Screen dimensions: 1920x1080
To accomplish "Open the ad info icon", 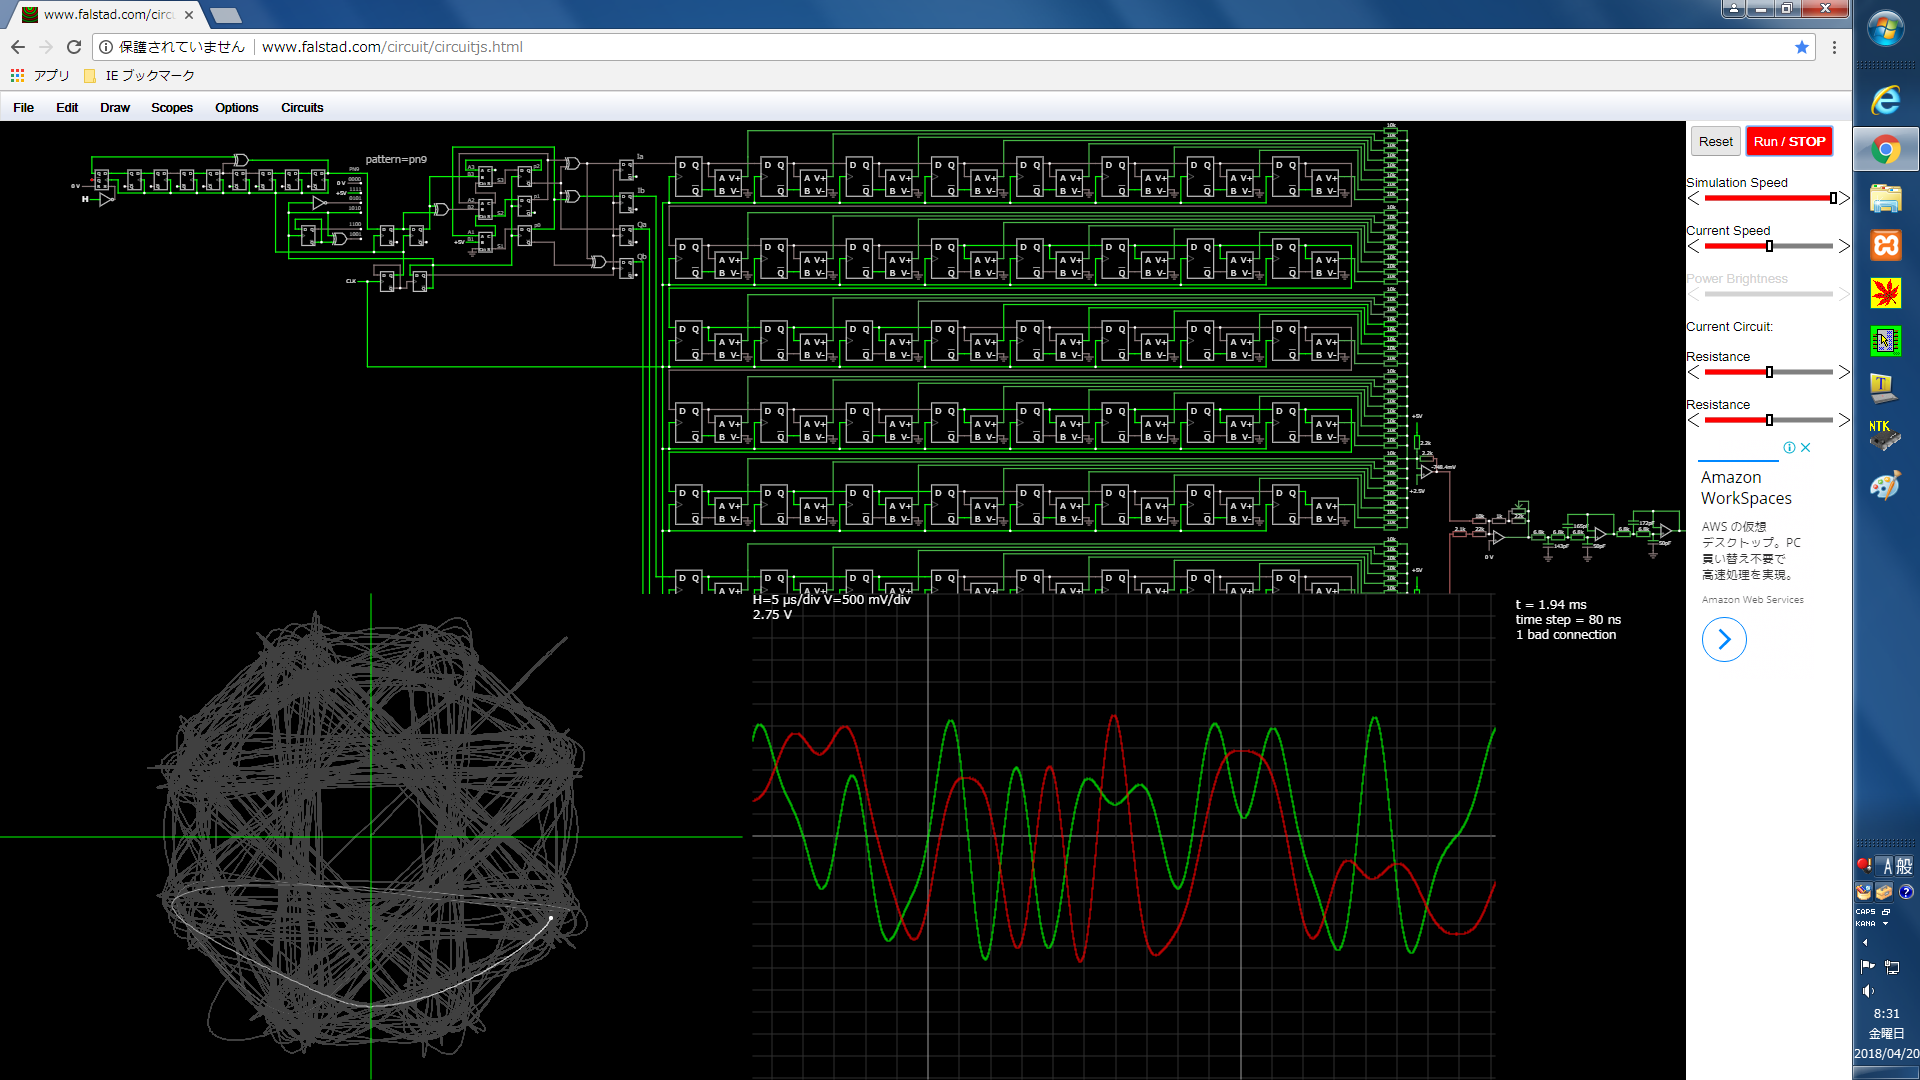I will pos(1789,448).
